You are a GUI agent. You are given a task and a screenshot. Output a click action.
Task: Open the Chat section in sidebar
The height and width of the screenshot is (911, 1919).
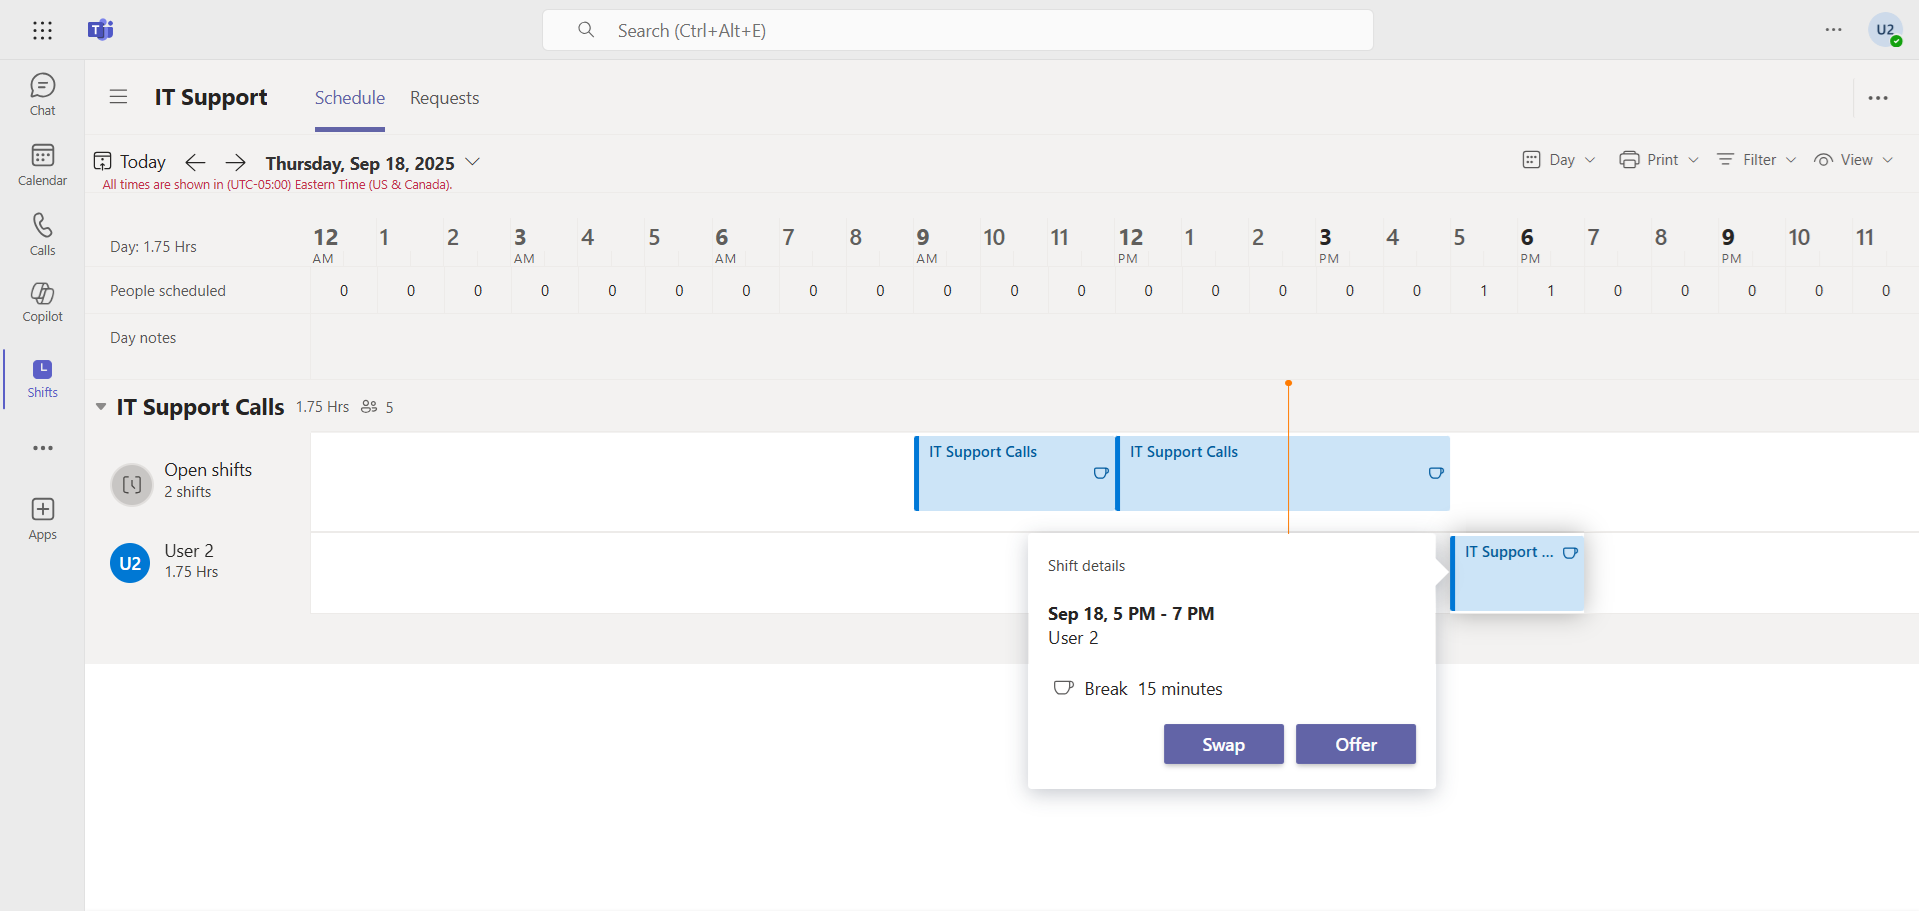tap(42, 94)
